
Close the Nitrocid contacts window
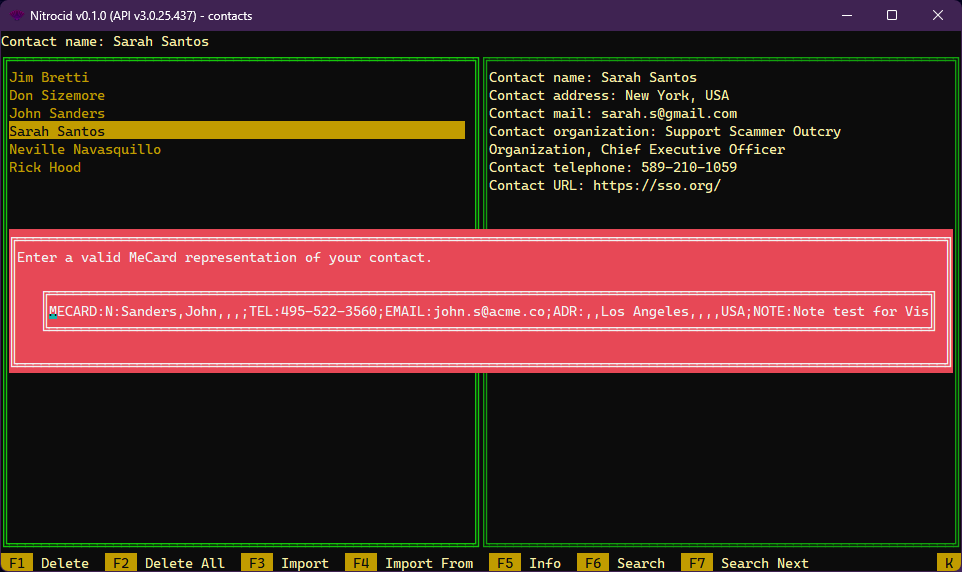pyautogui.click(x=938, y=16)
